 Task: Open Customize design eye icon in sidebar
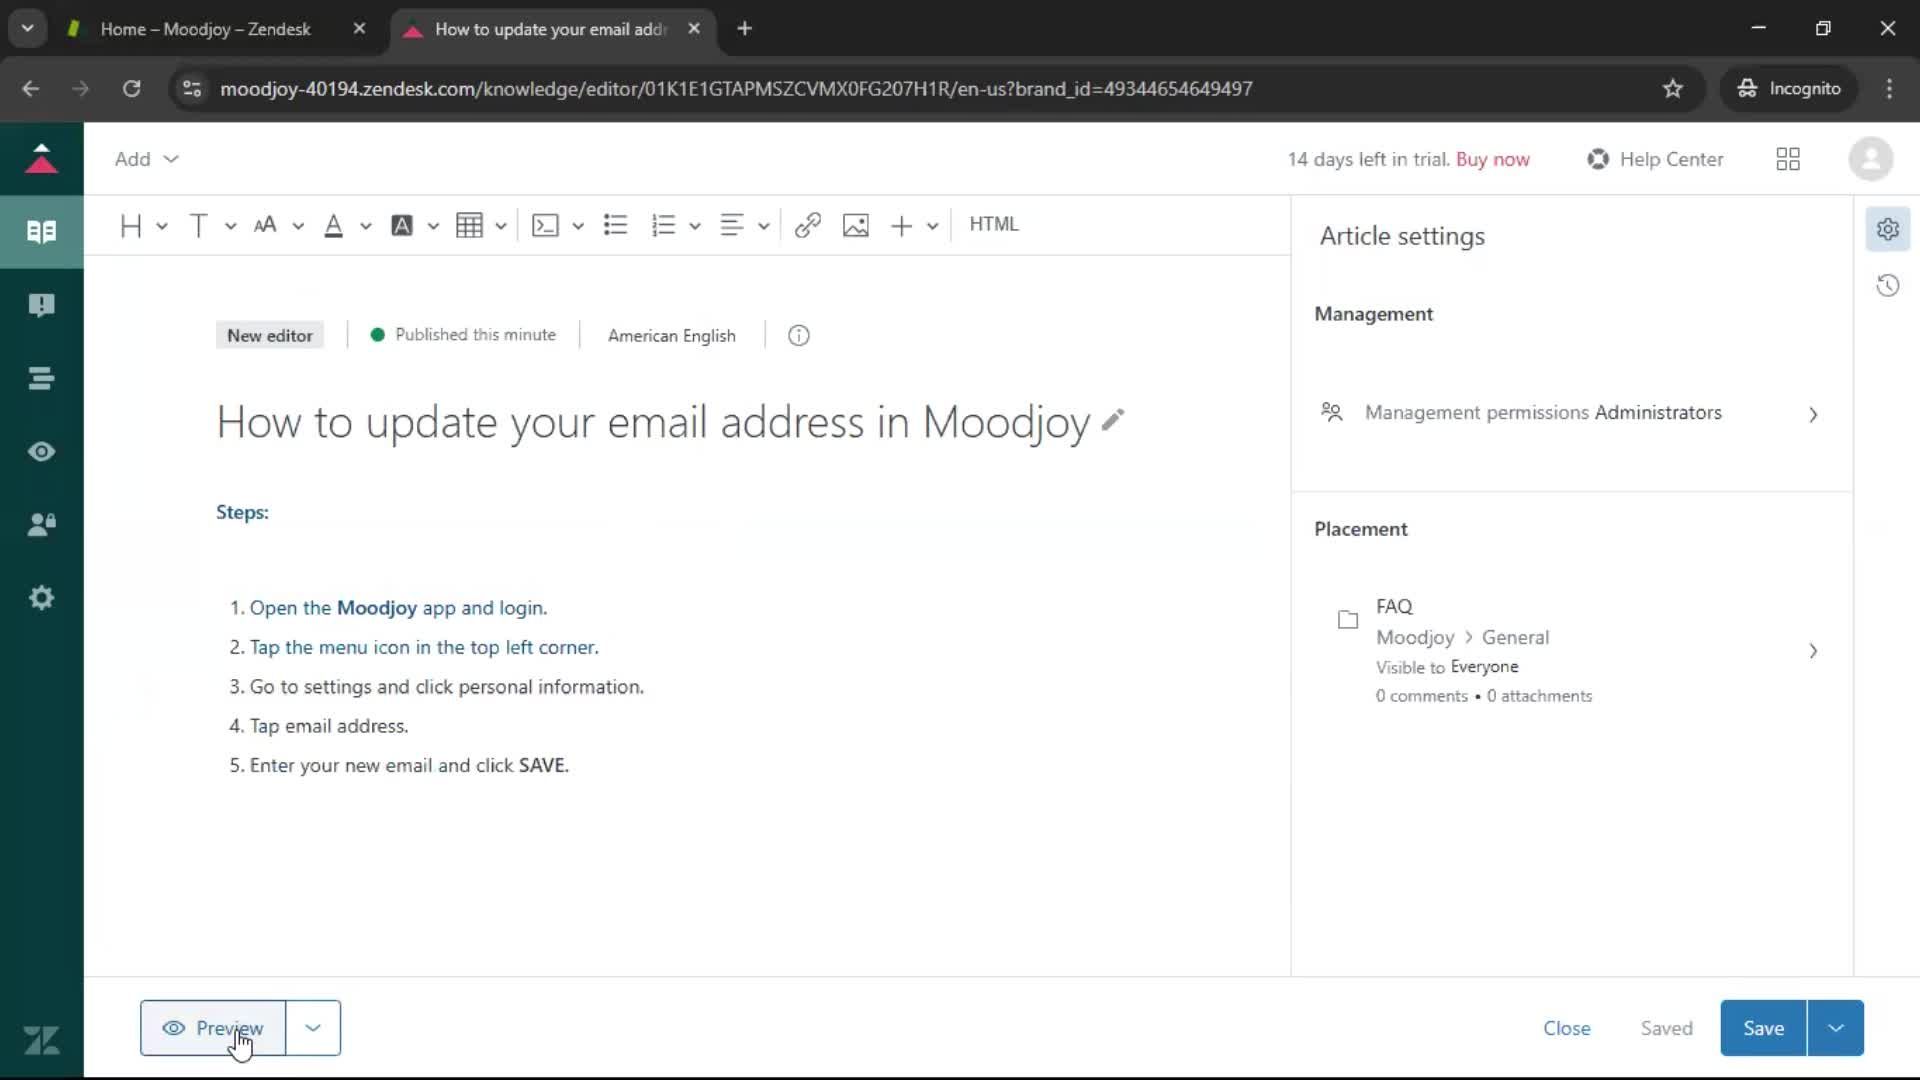(42, 451)
